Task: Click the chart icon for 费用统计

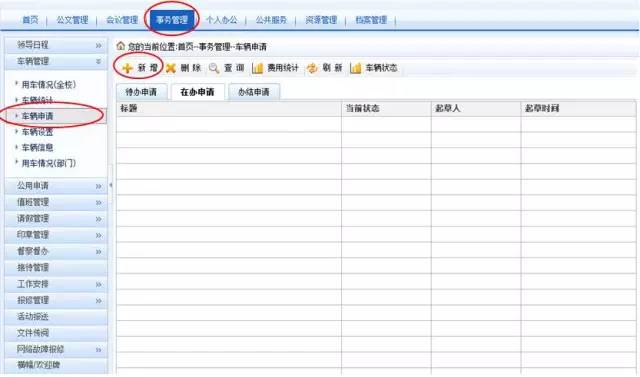Action: [257, 68]
